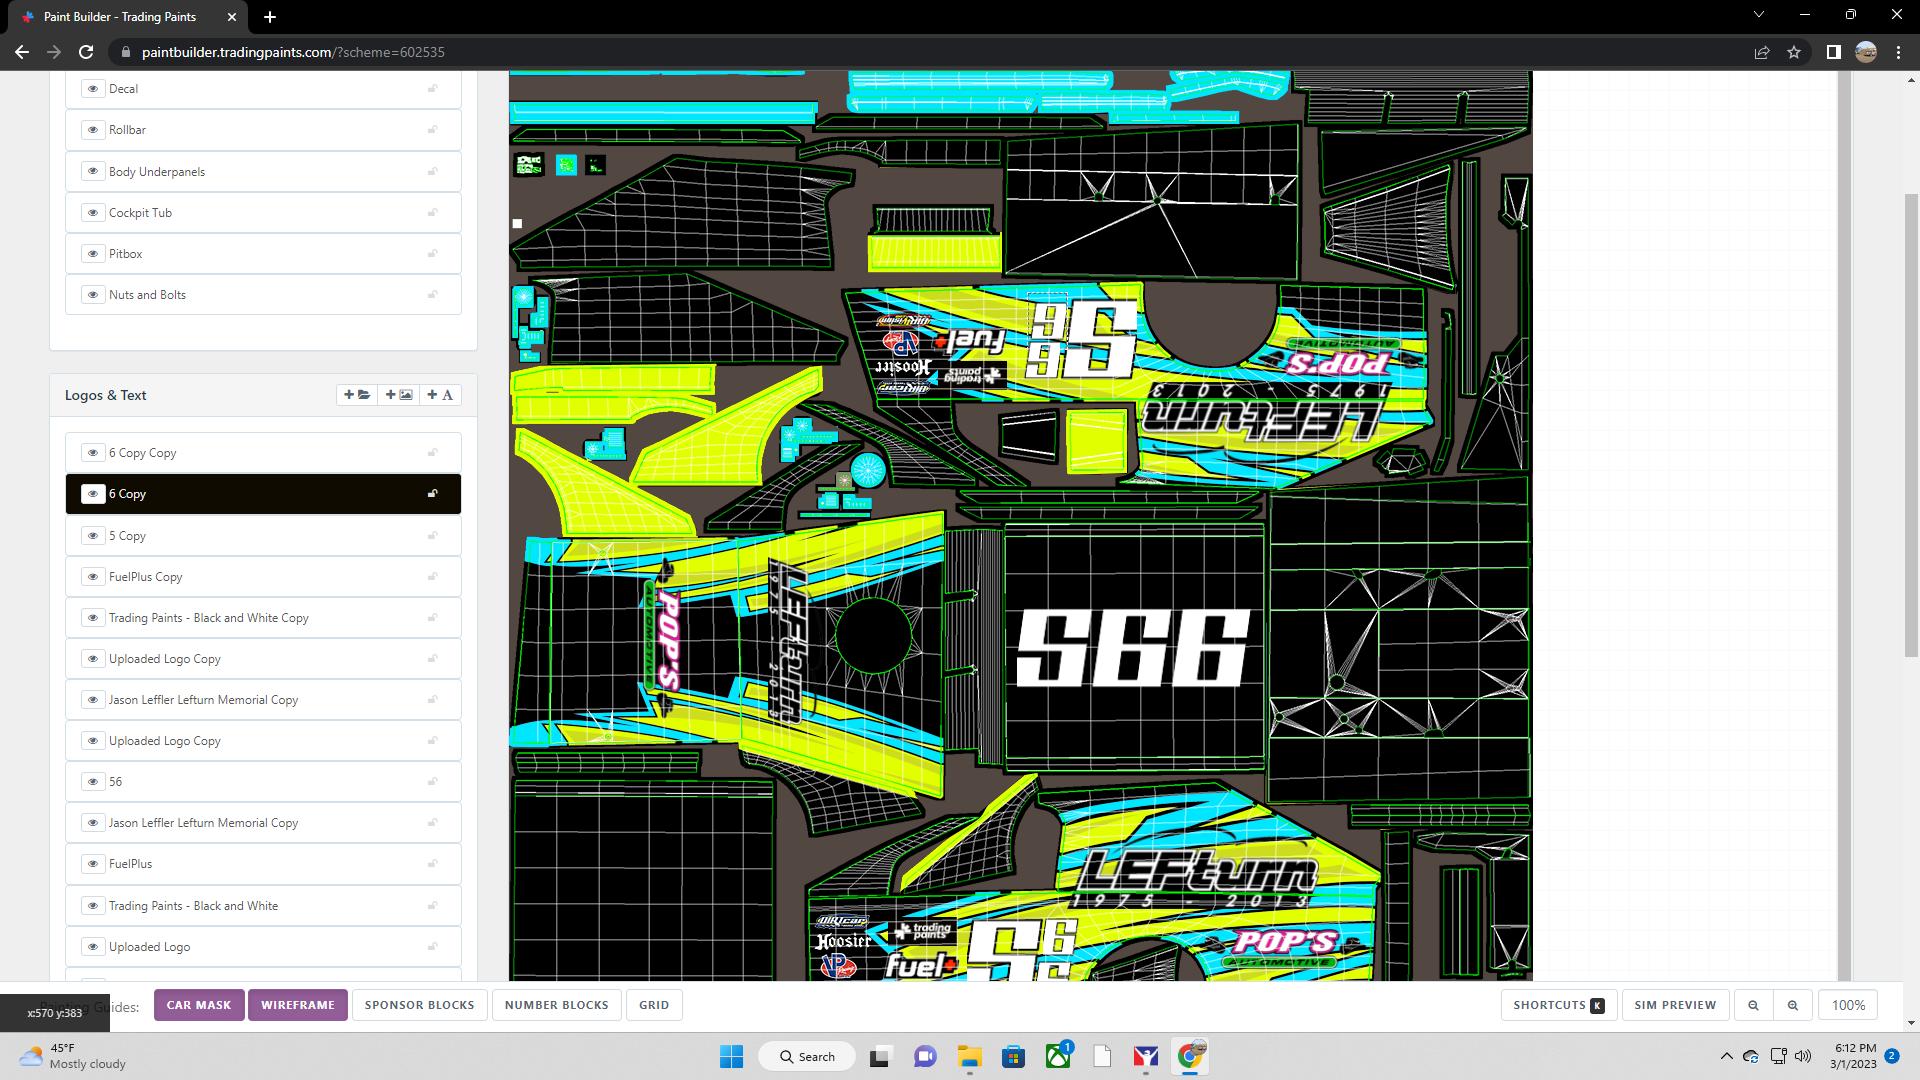This screenshot has height=1080, width=1920.
Task: Hide the Uploaded Logo layer
Action: pos(93,946)
